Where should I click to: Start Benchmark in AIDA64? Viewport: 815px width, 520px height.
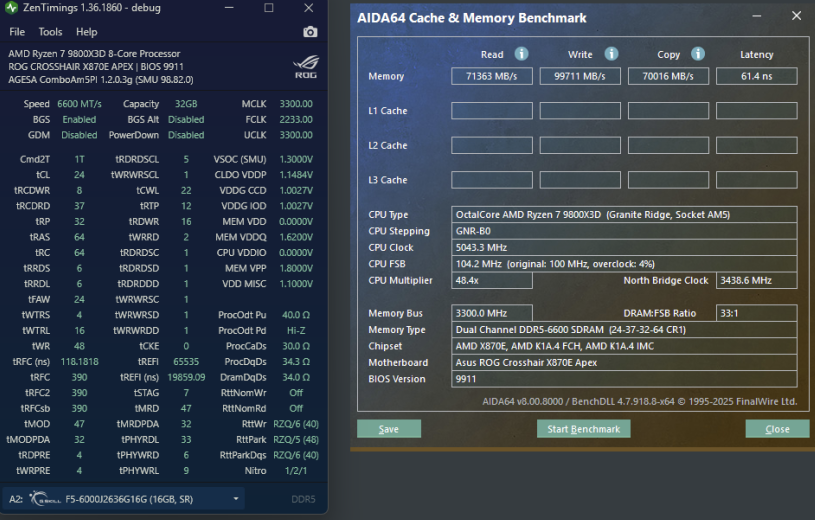(583, 429)
